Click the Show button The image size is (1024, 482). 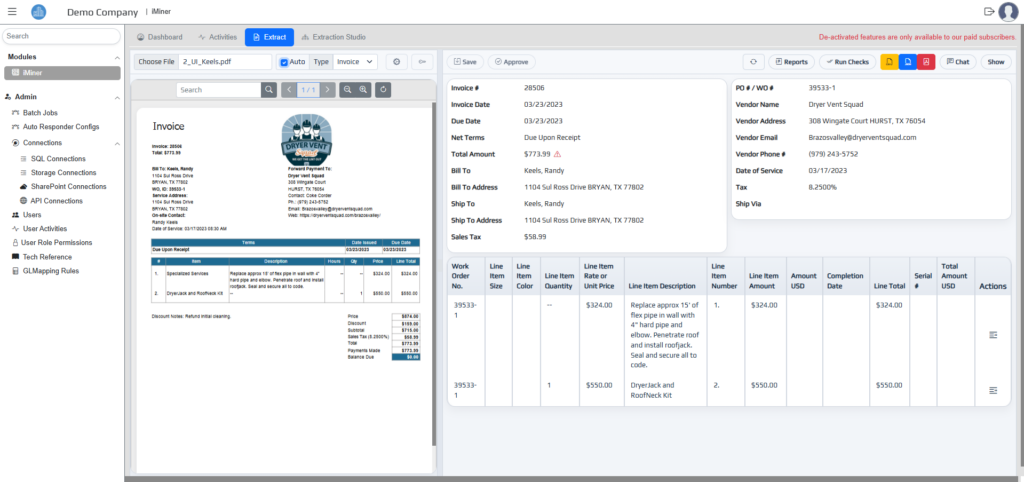click(995, 62)
